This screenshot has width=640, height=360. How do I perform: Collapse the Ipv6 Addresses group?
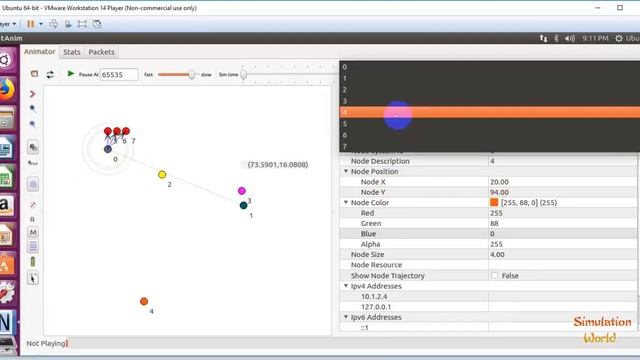[346, 317]
